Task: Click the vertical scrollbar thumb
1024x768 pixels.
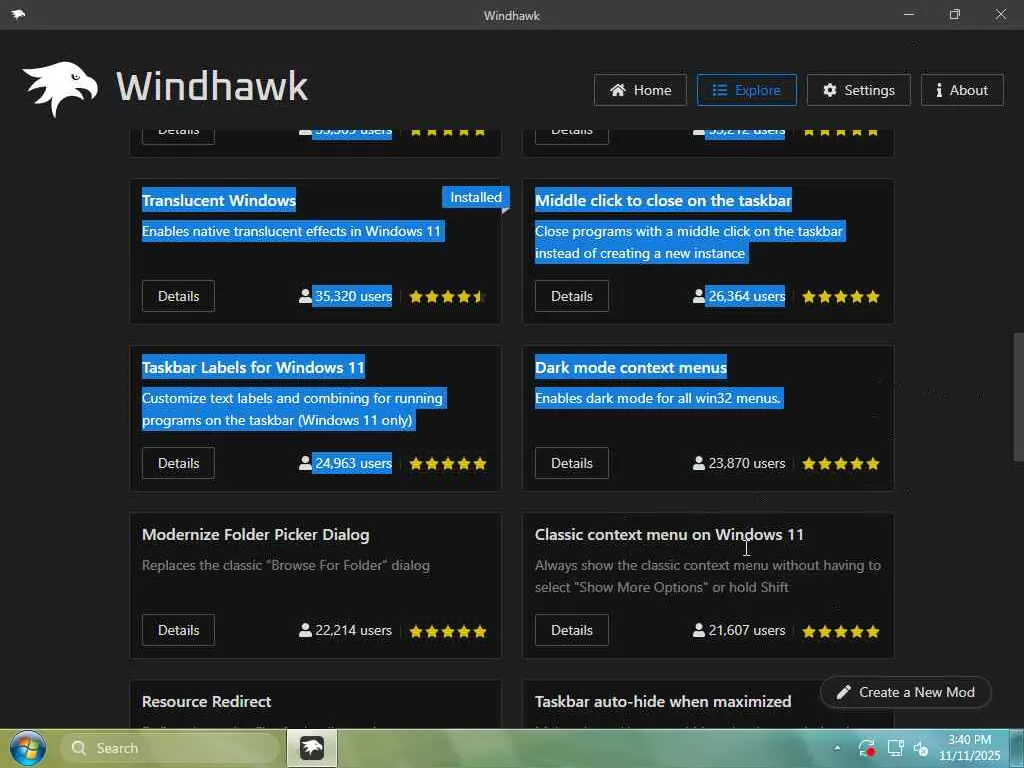Action: click(x=1017, y=397)
